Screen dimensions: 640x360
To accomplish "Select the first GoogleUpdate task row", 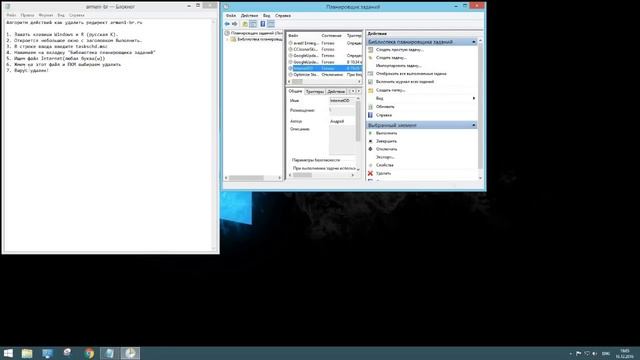I will 325,56.
